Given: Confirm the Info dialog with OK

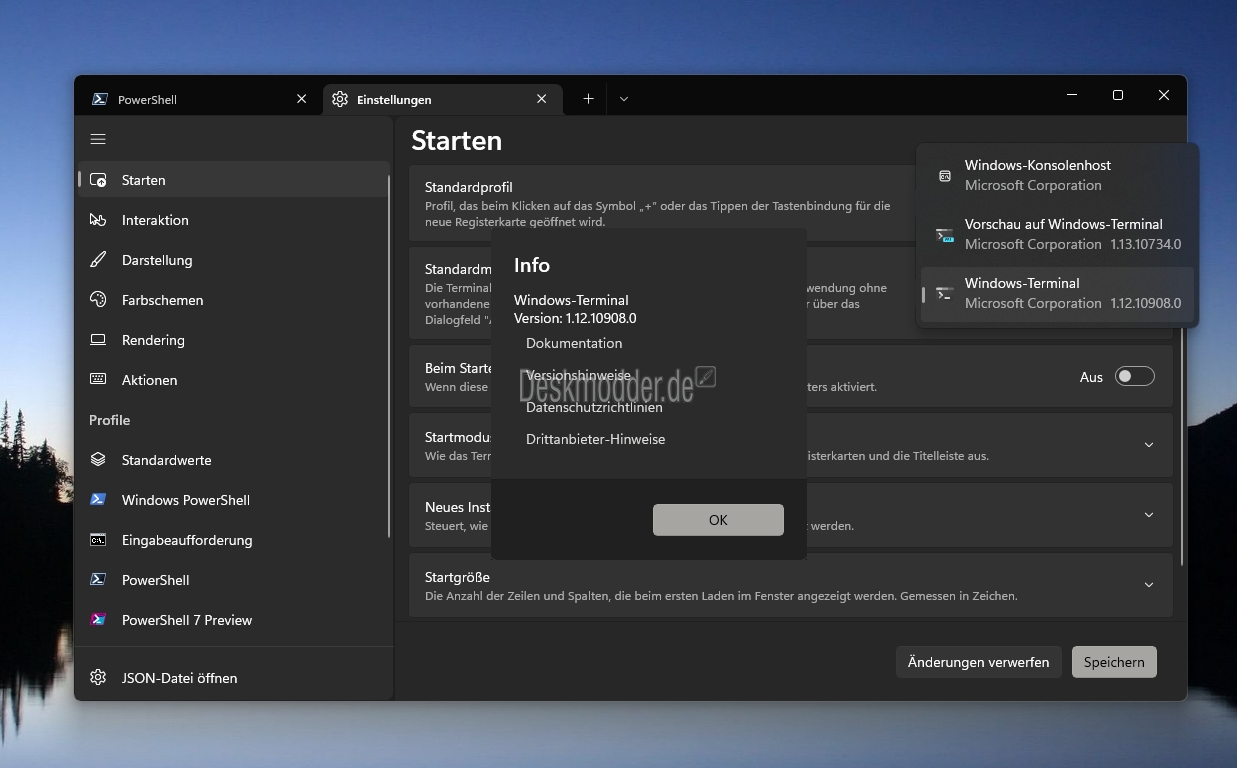Looking at the screenshot, I should [x=718, y=520].
